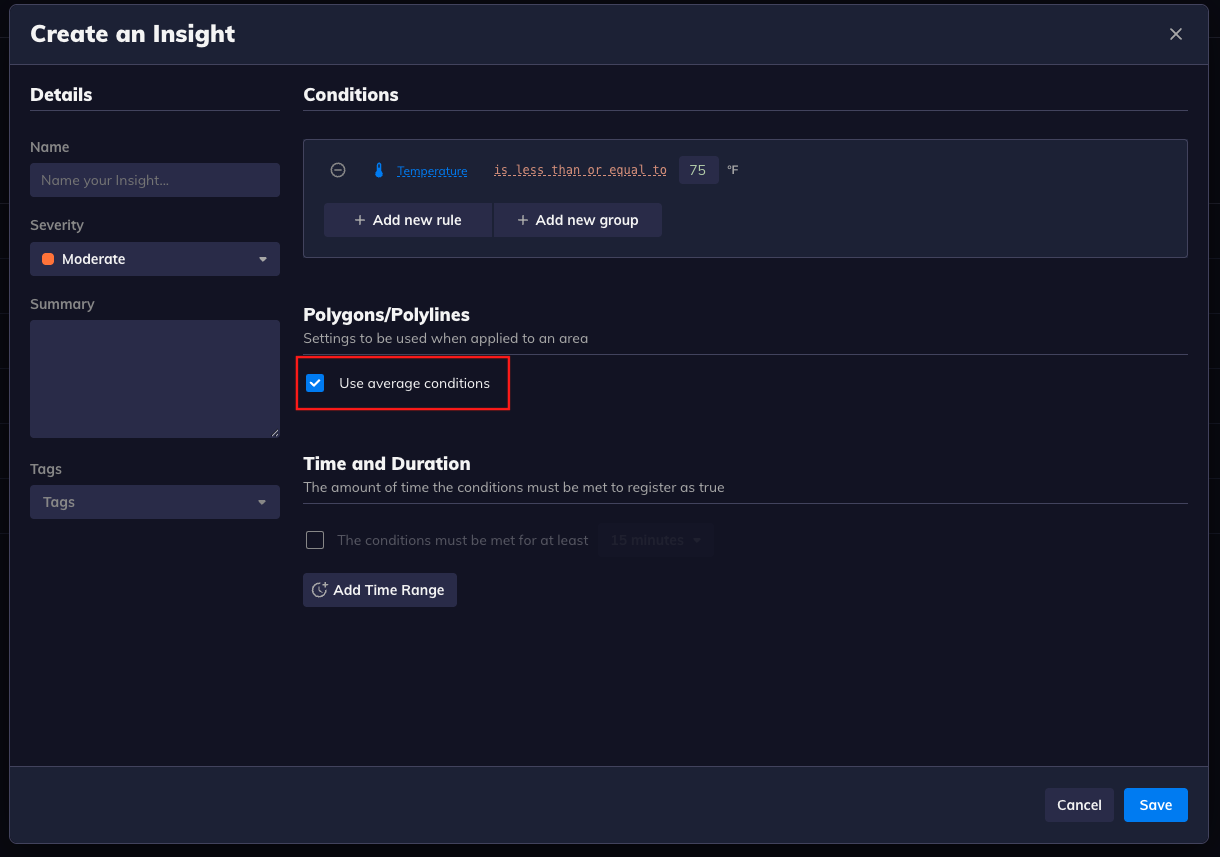The height and width of the screenshot is (857, 1220).
Task: Click the Temperature parameter link
Action: 432,171
